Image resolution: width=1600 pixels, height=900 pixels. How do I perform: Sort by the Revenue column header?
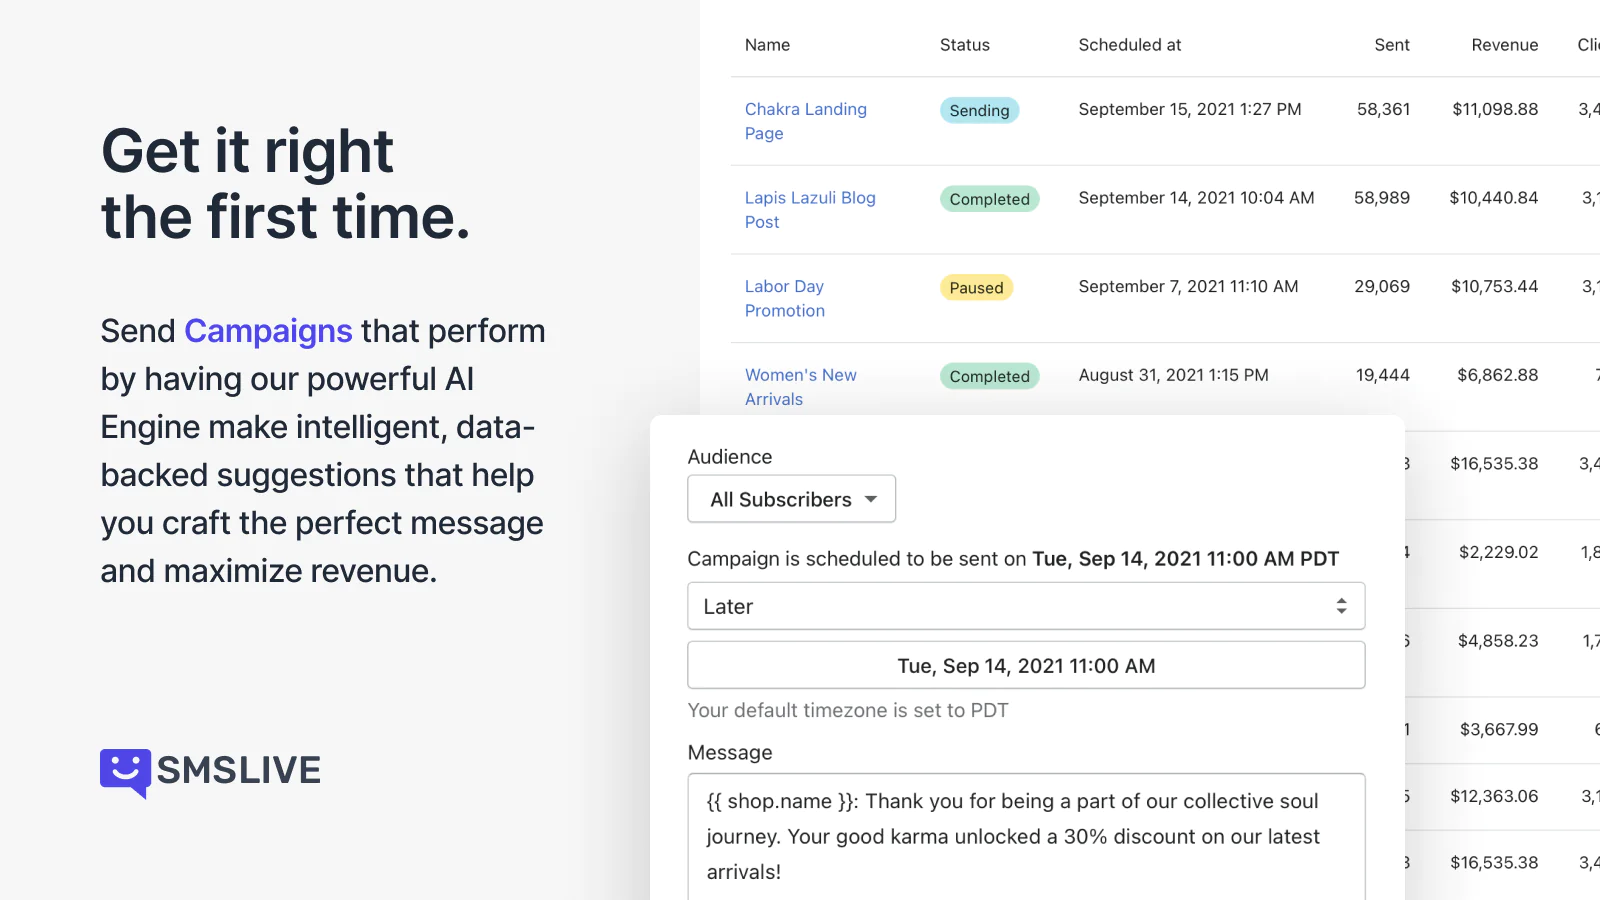1504,45
